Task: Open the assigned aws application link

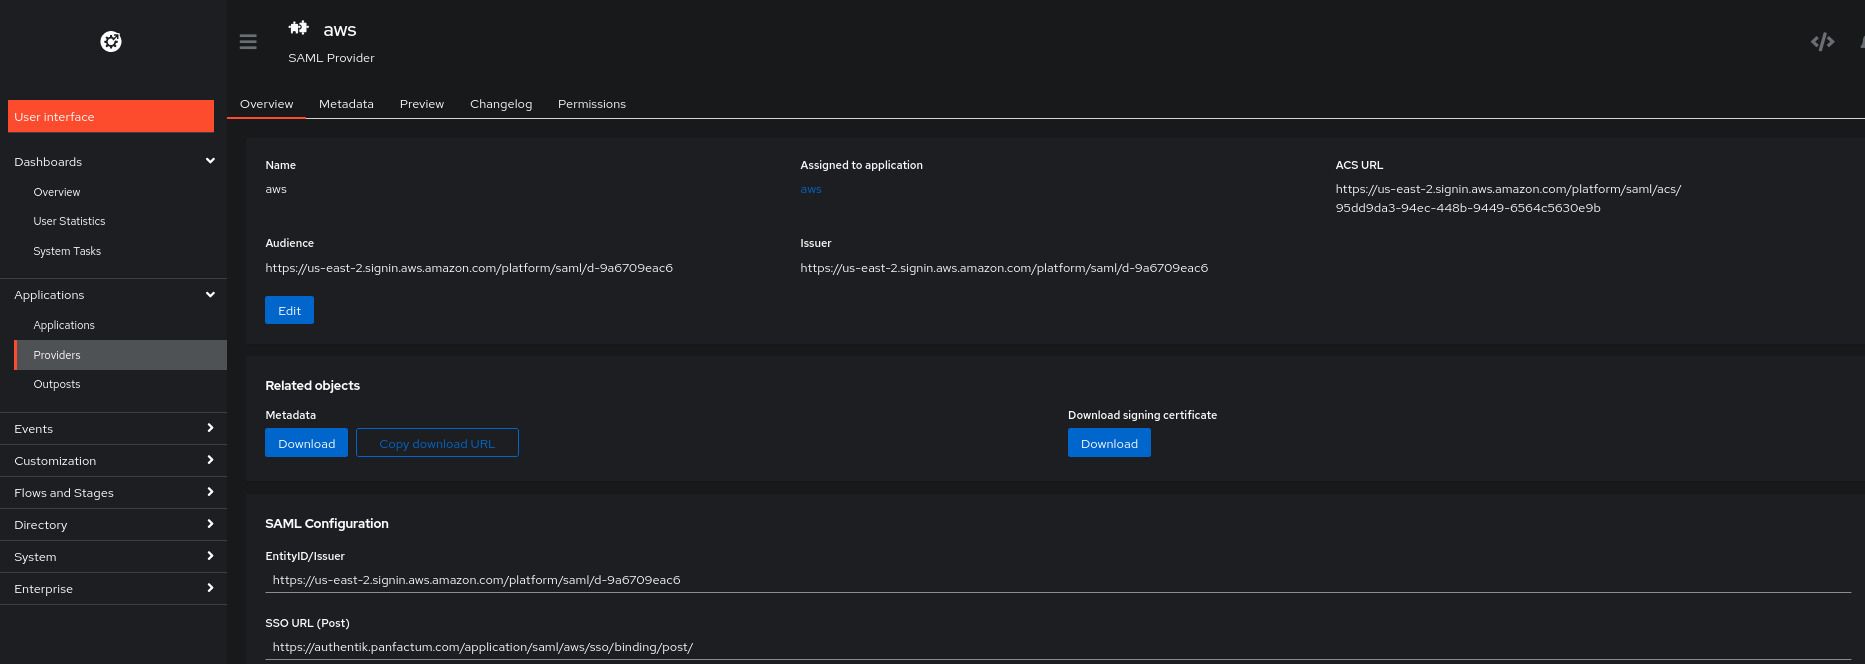Action: point(811,189)
